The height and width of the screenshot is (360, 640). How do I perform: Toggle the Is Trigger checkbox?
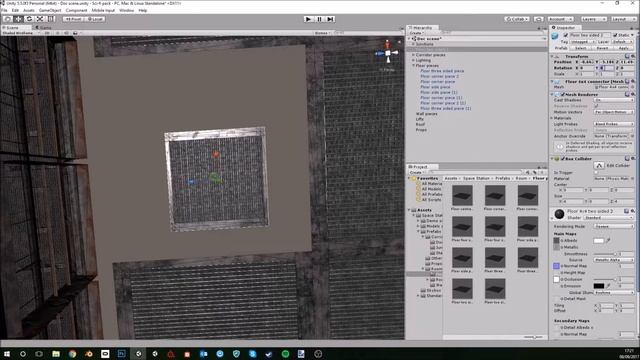(596, 172)
